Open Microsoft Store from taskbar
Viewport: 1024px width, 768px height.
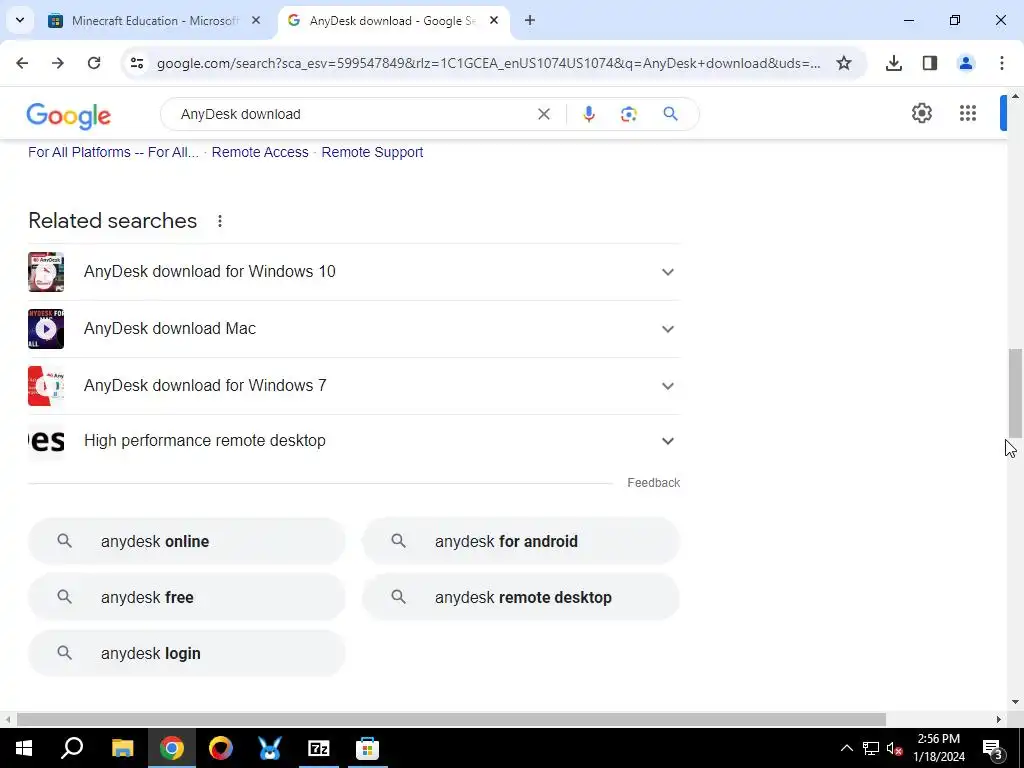coord(368,748)
